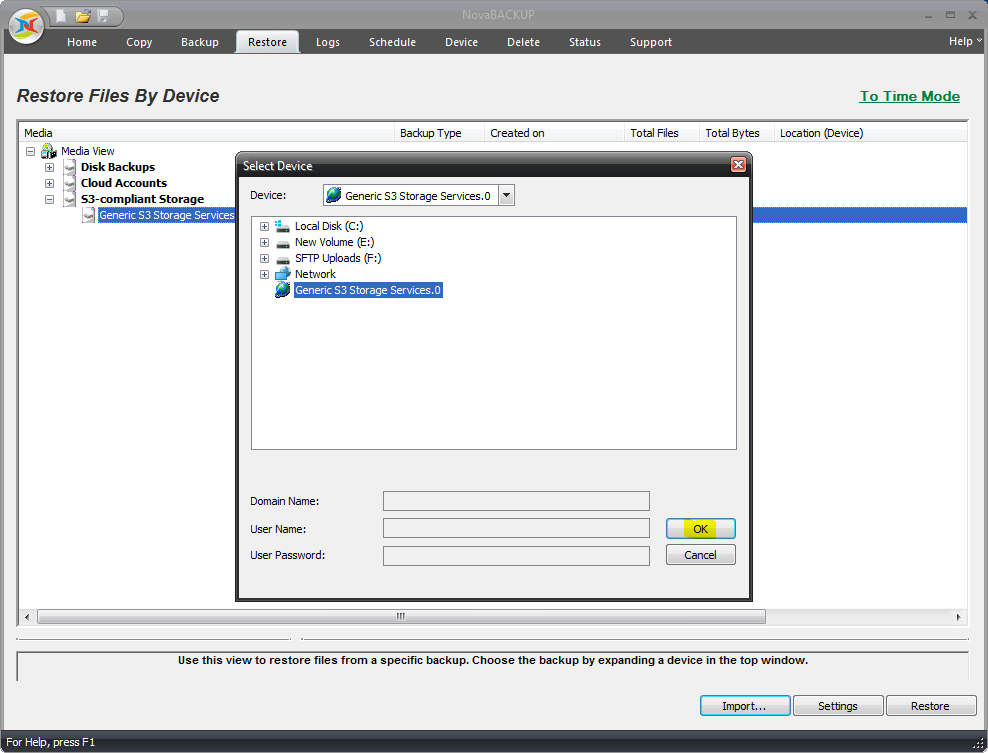This screenshot has height=753, width=988.
Task: Click OK in Select Device dialog
Action: 701,529
